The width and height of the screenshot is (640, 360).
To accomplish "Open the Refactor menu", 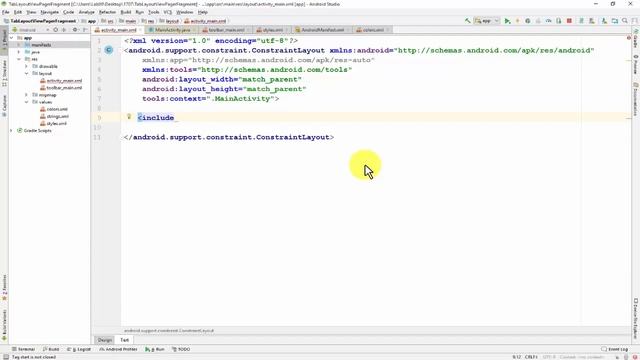I will tap(107, 12).
